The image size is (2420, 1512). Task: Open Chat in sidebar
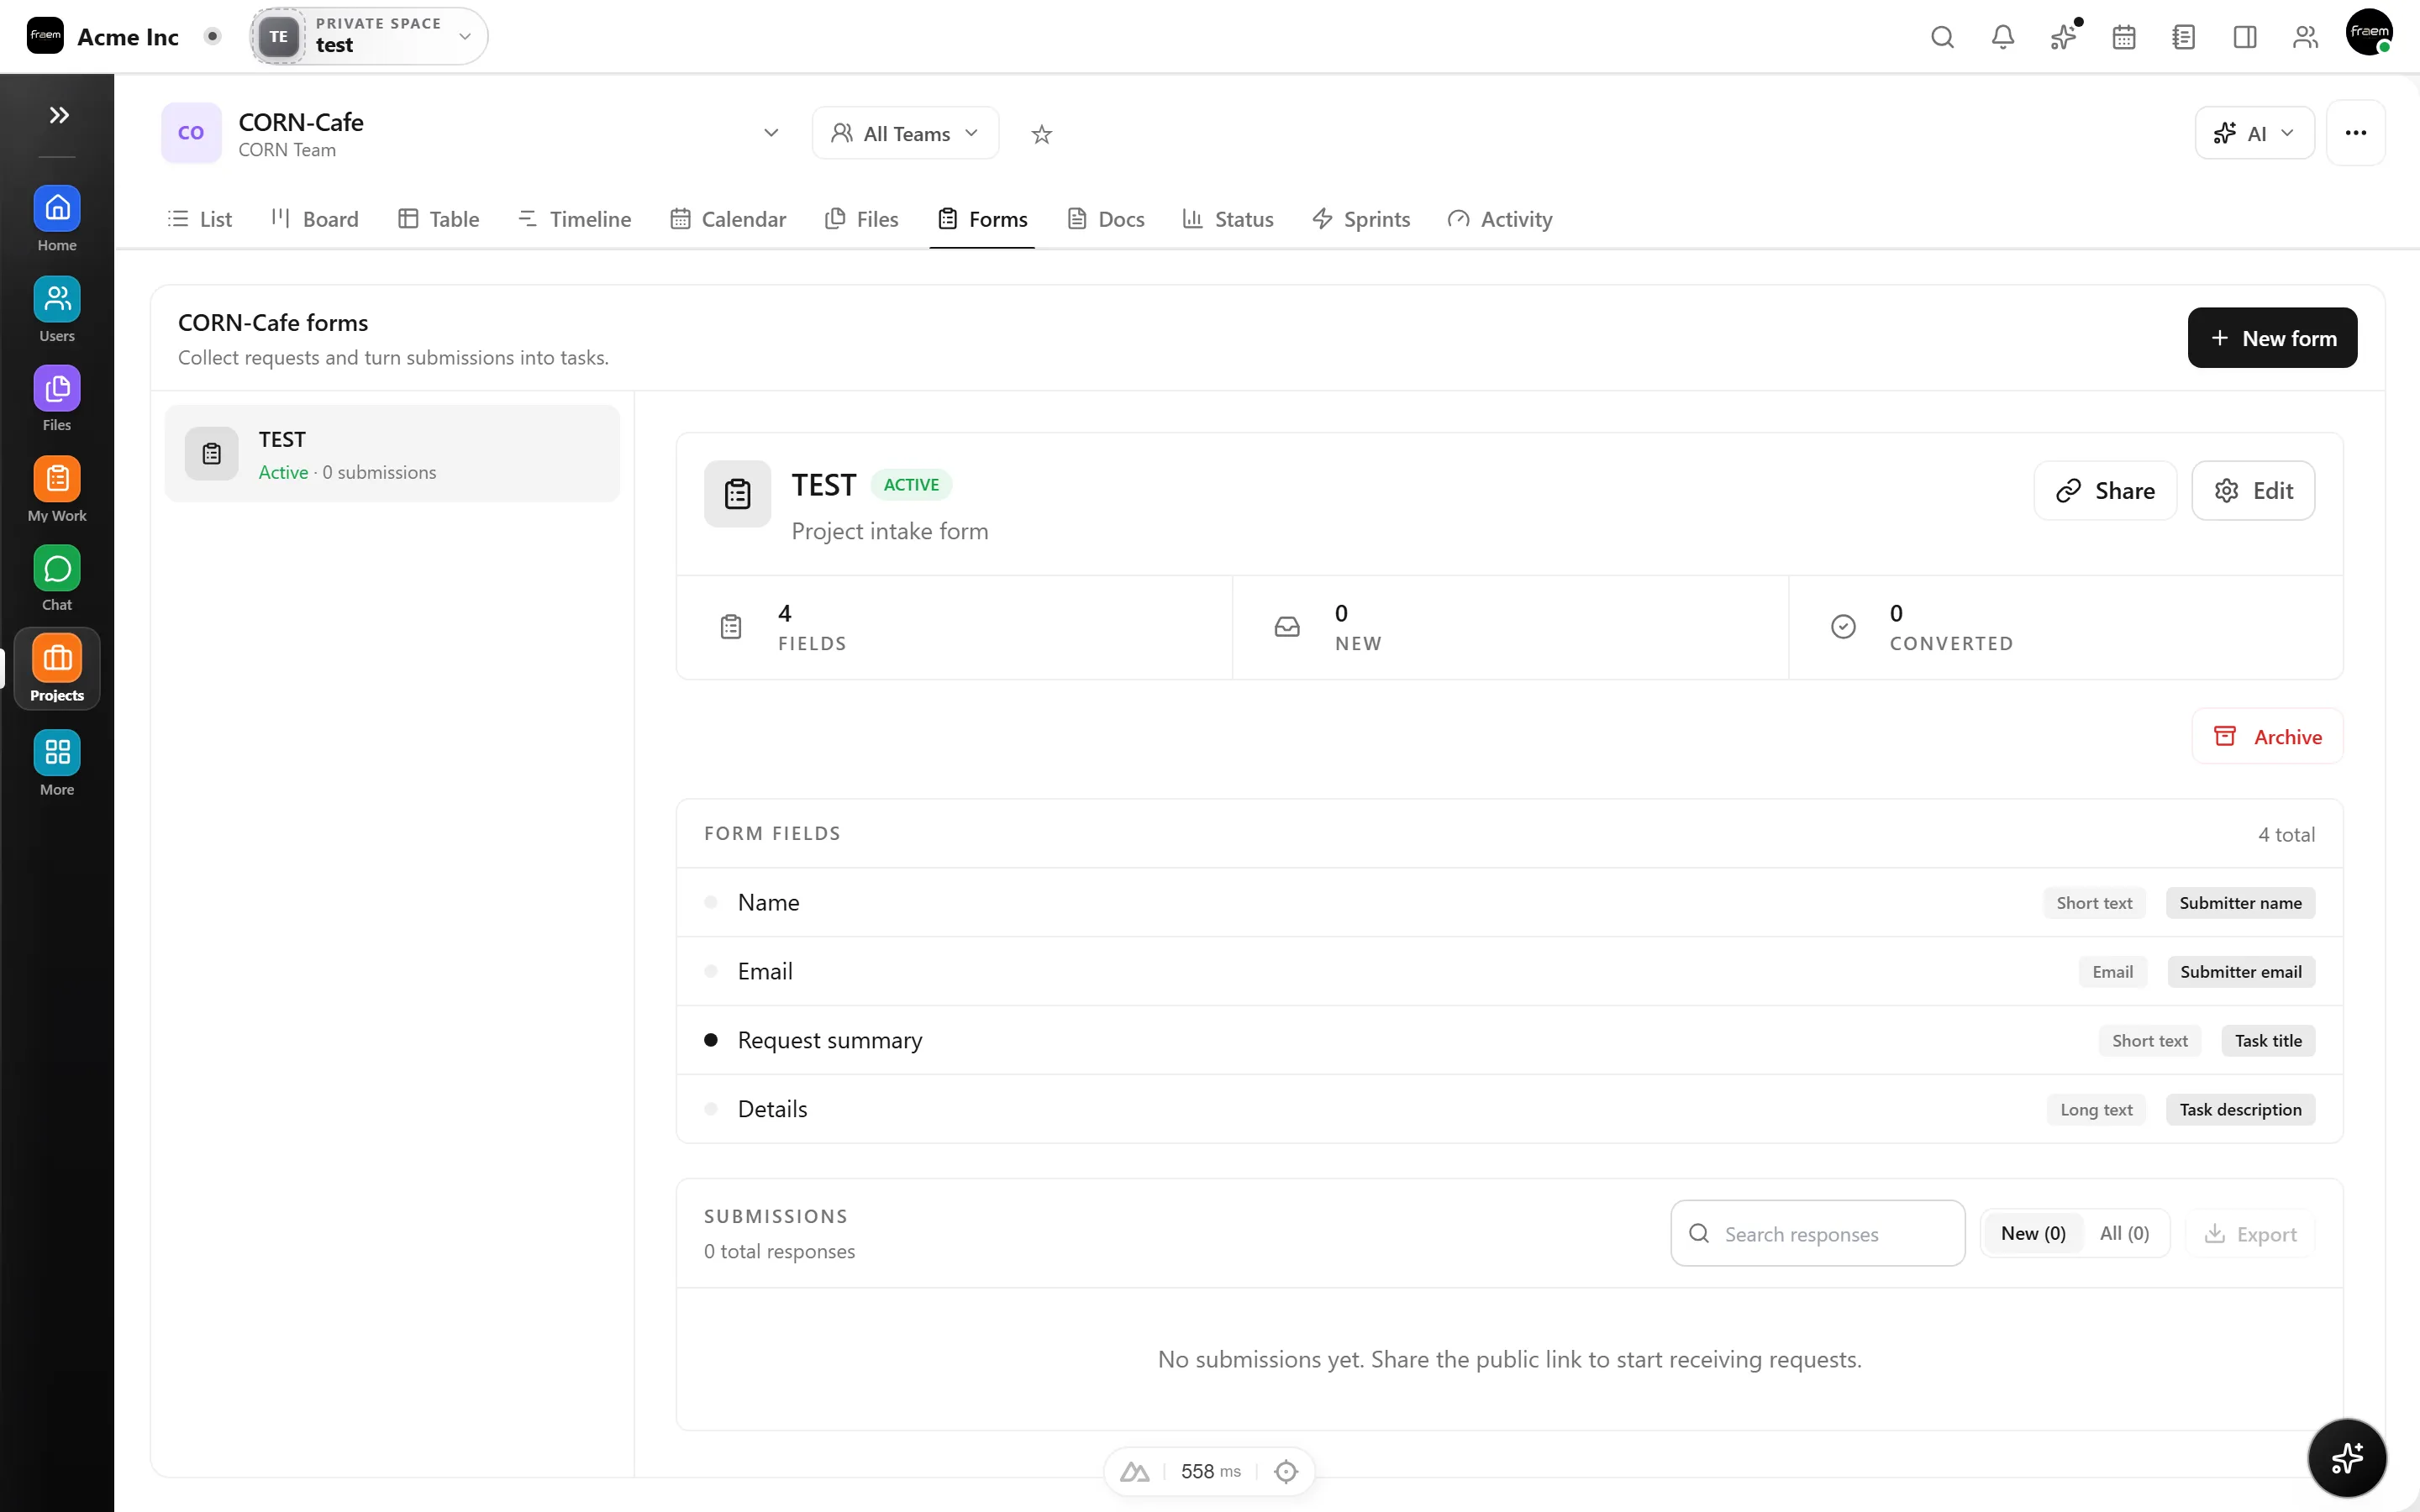[x=57, y=579]
